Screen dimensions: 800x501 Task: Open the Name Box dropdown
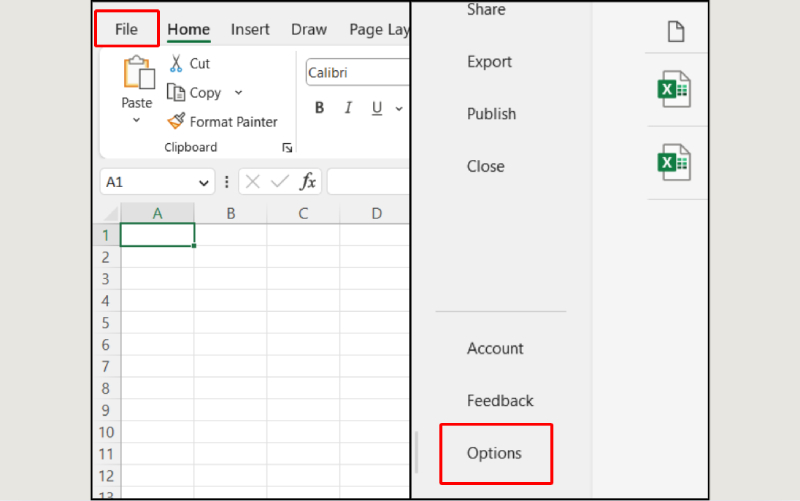pyautogui.click(x=204, y=183)
